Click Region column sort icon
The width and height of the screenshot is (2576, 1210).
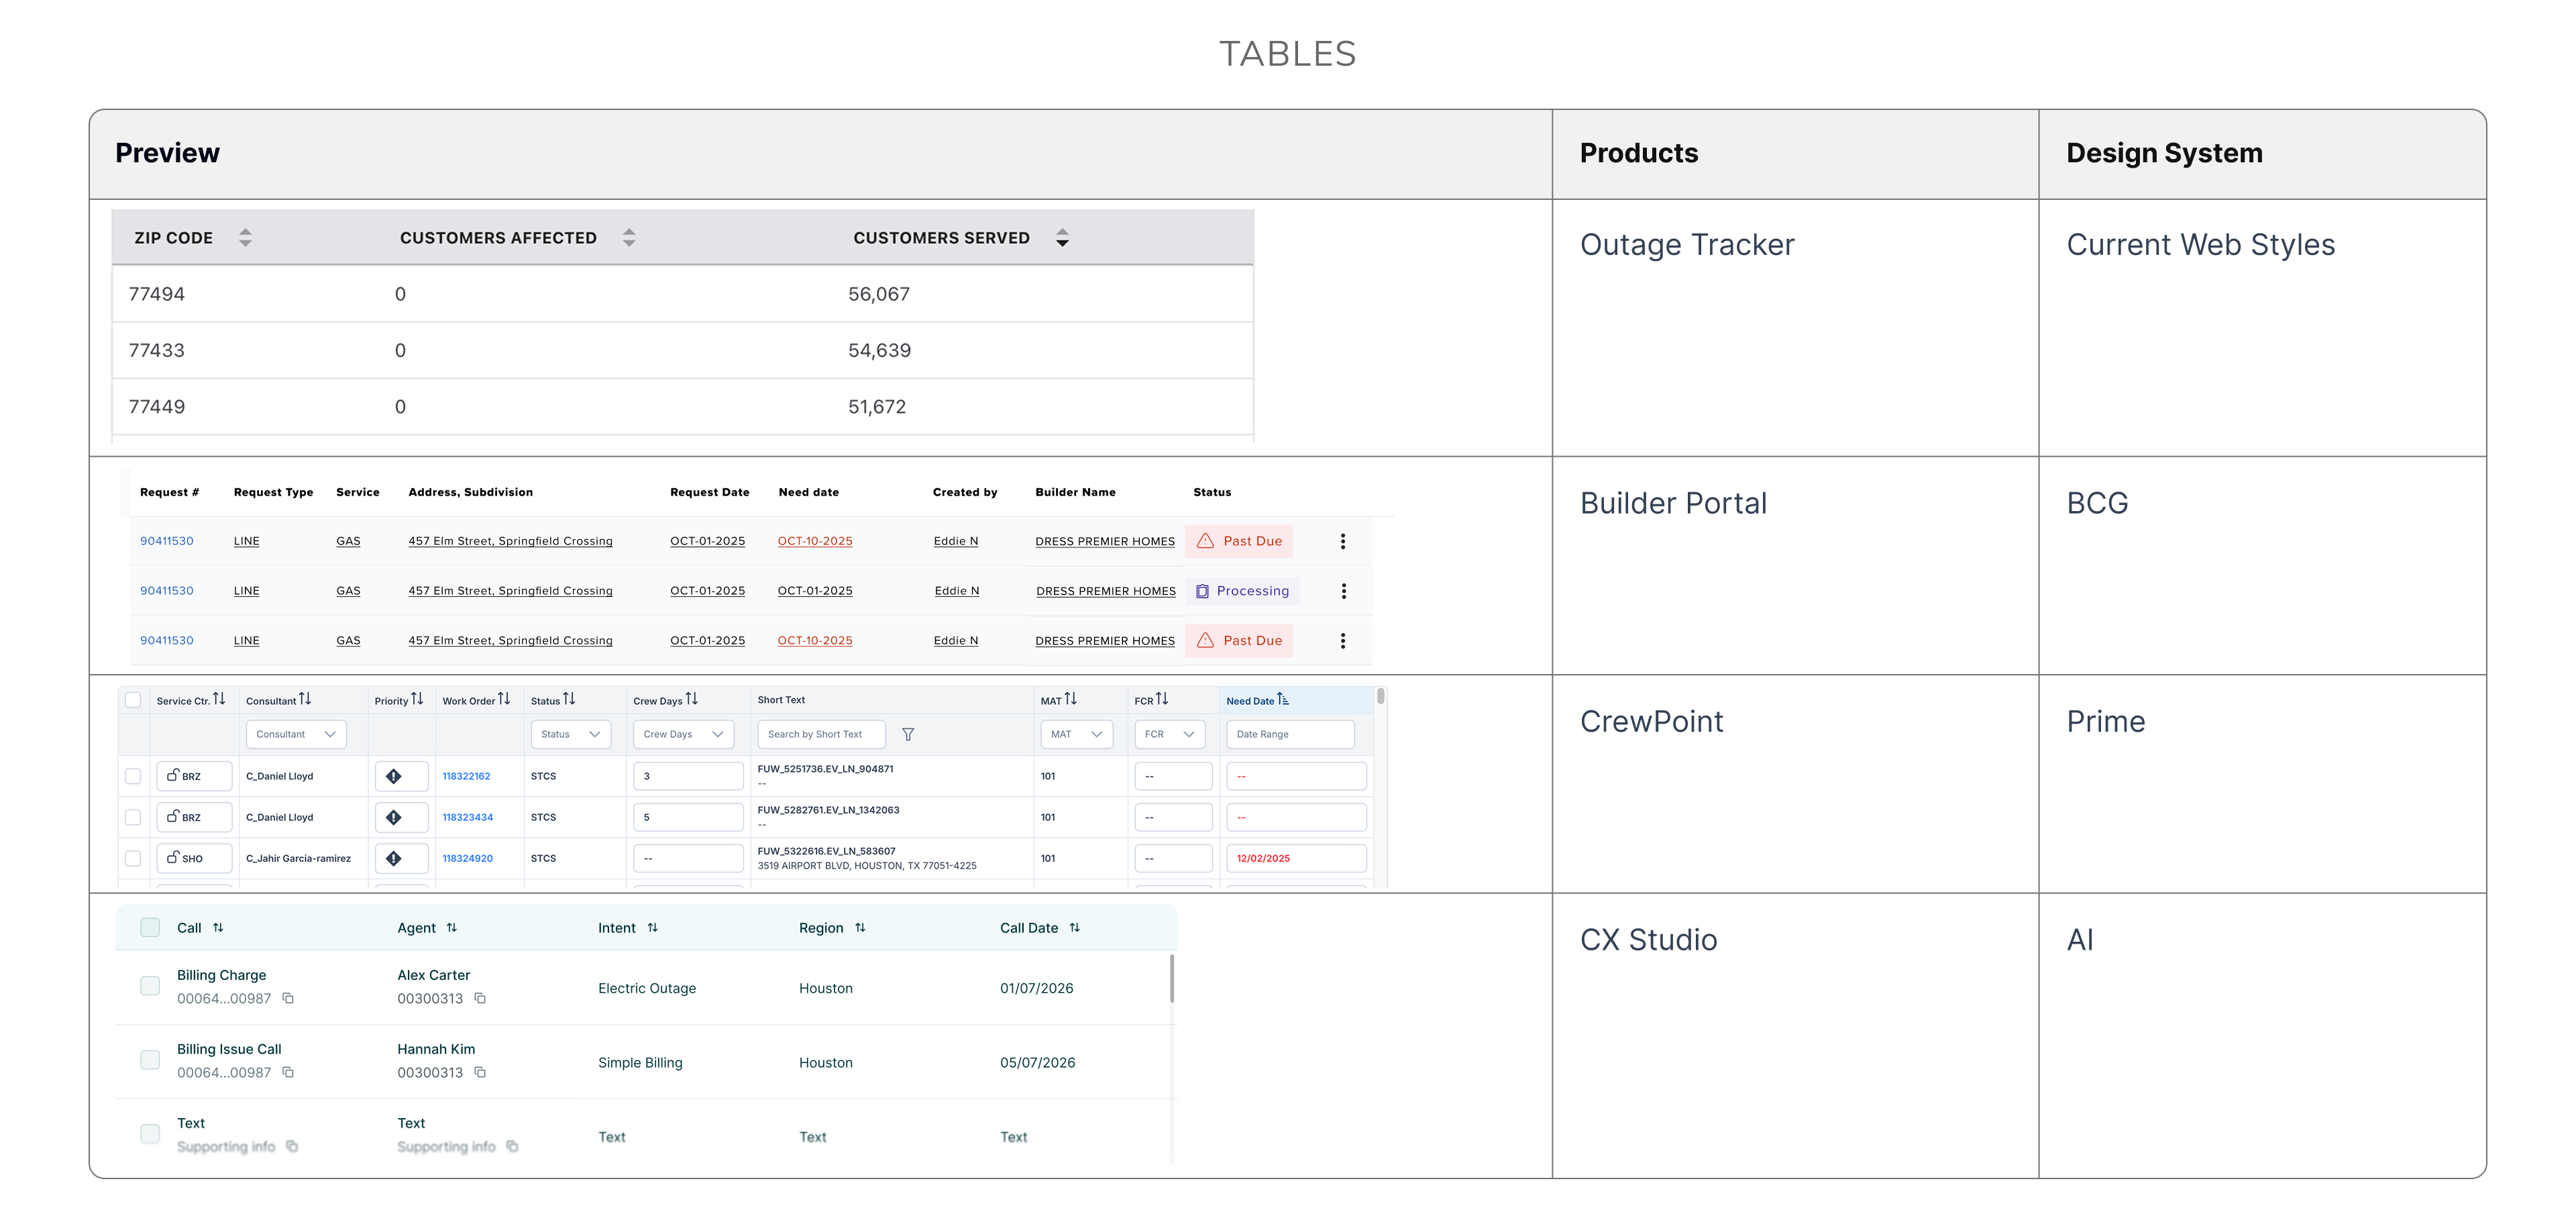coord(860,928)
